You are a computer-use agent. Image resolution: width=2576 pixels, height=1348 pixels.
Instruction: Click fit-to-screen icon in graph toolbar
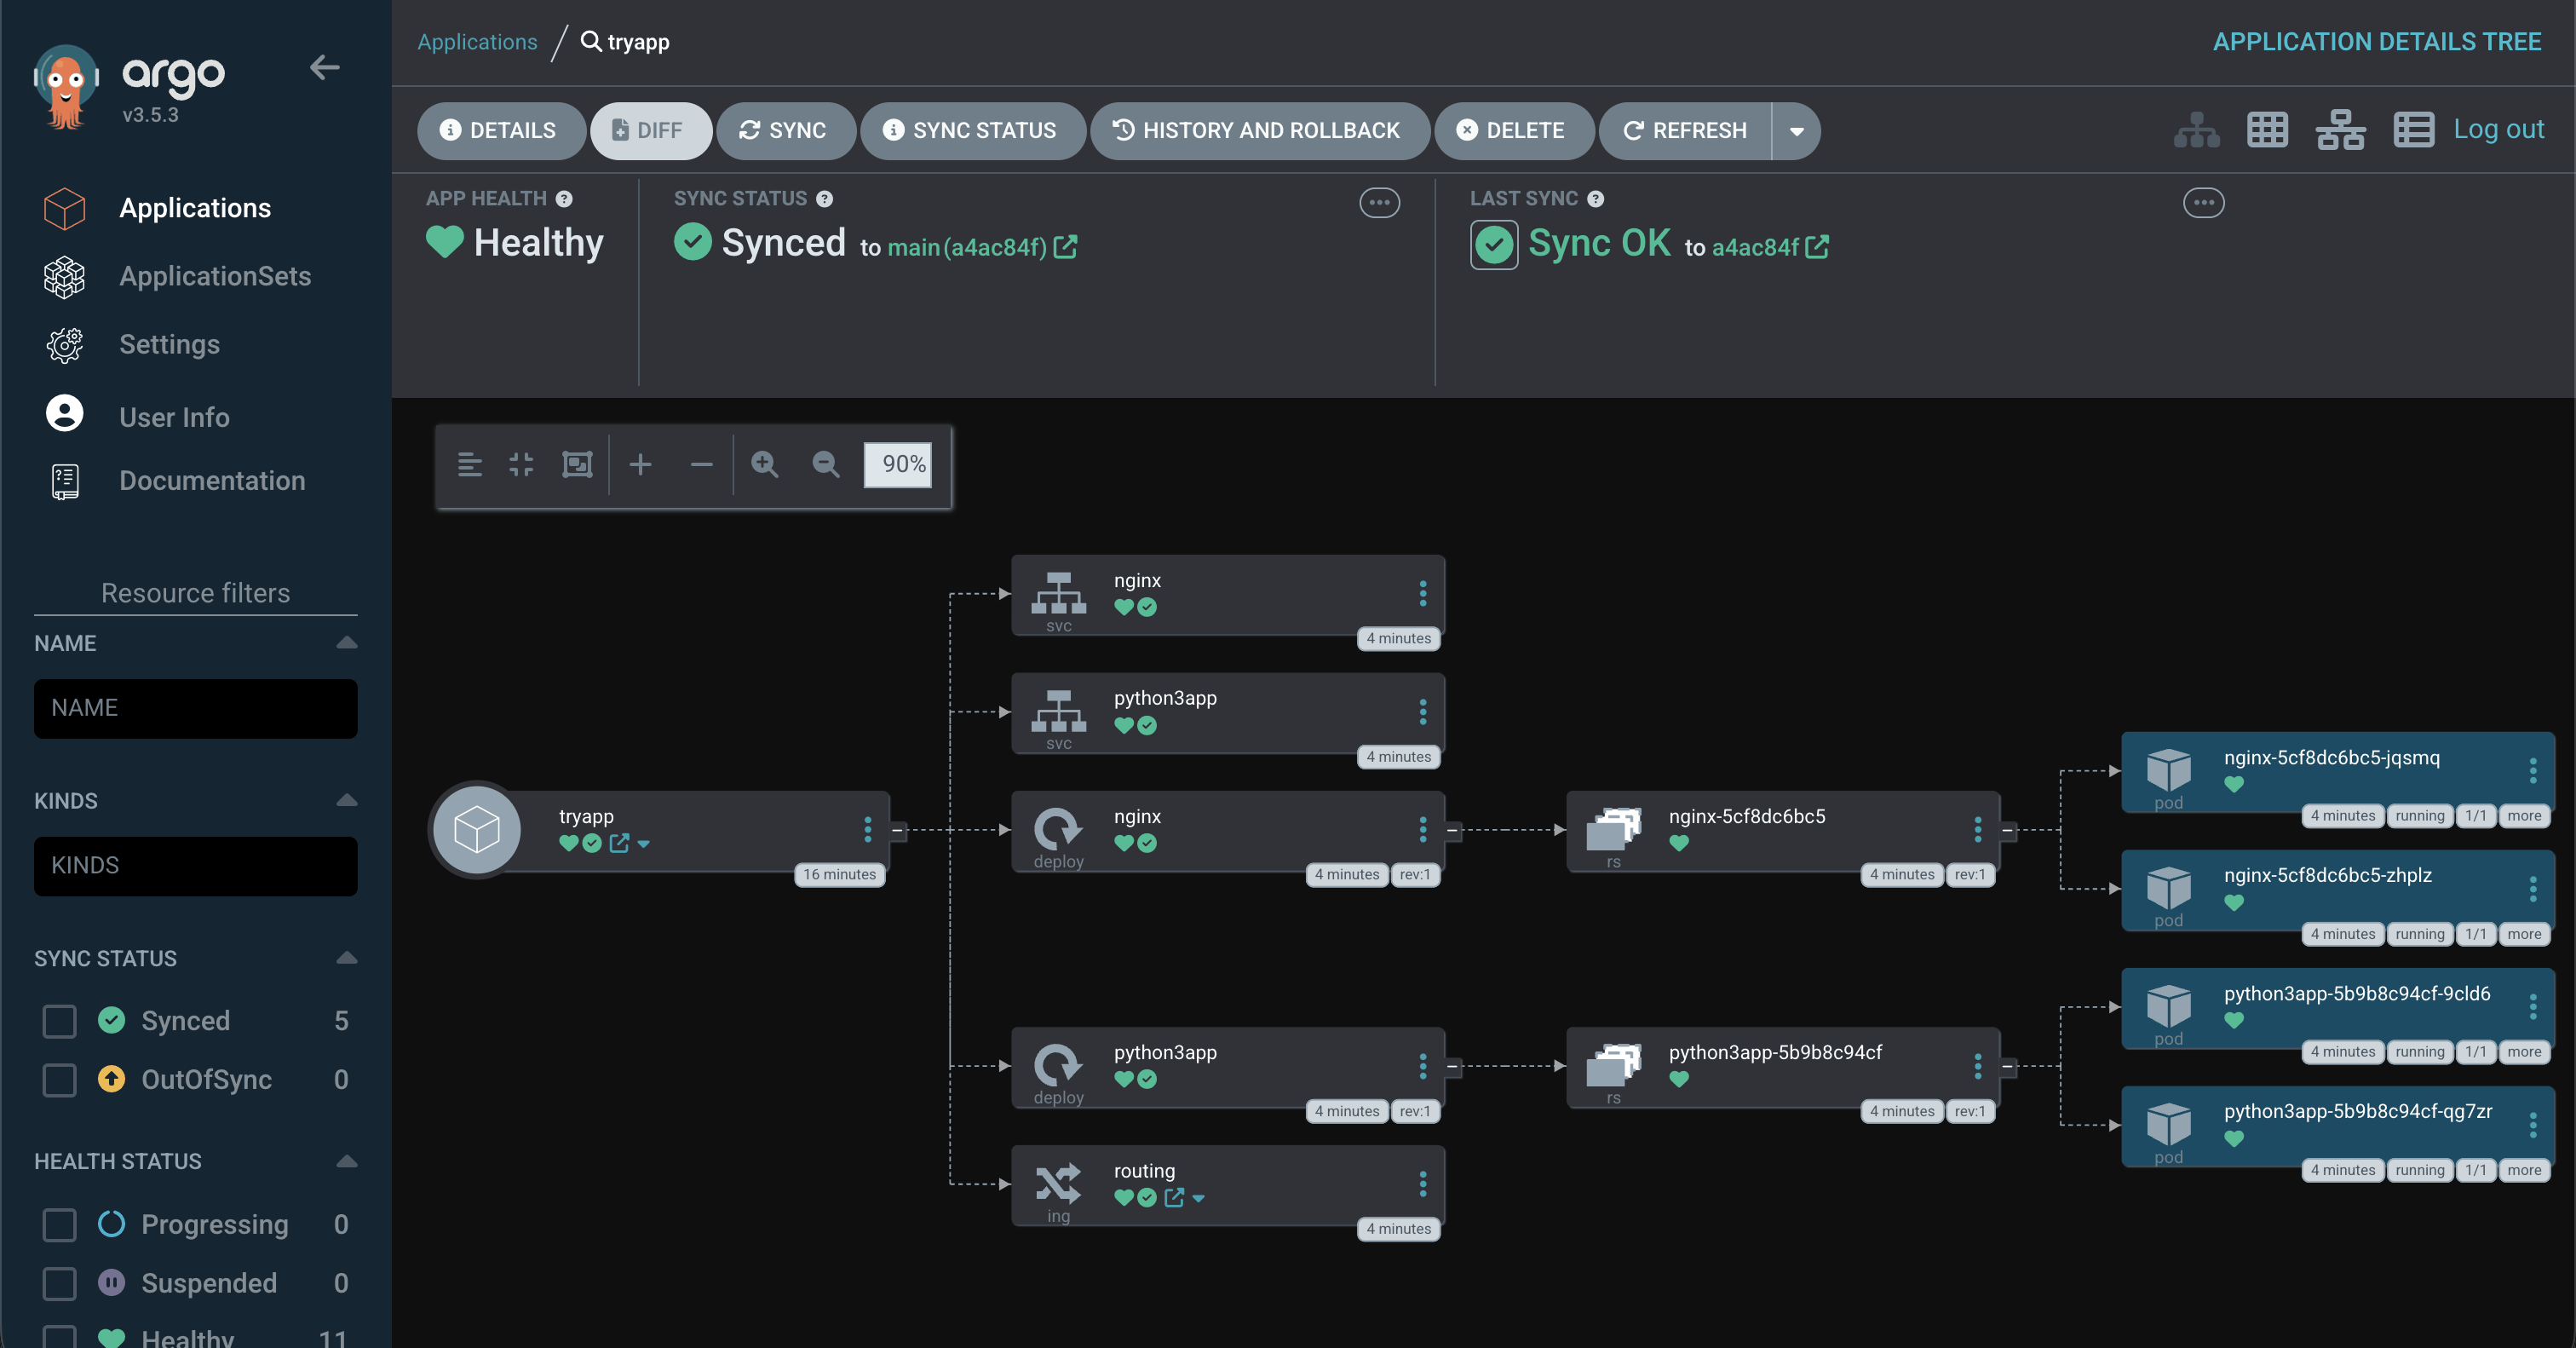click(x=577, y=464)
